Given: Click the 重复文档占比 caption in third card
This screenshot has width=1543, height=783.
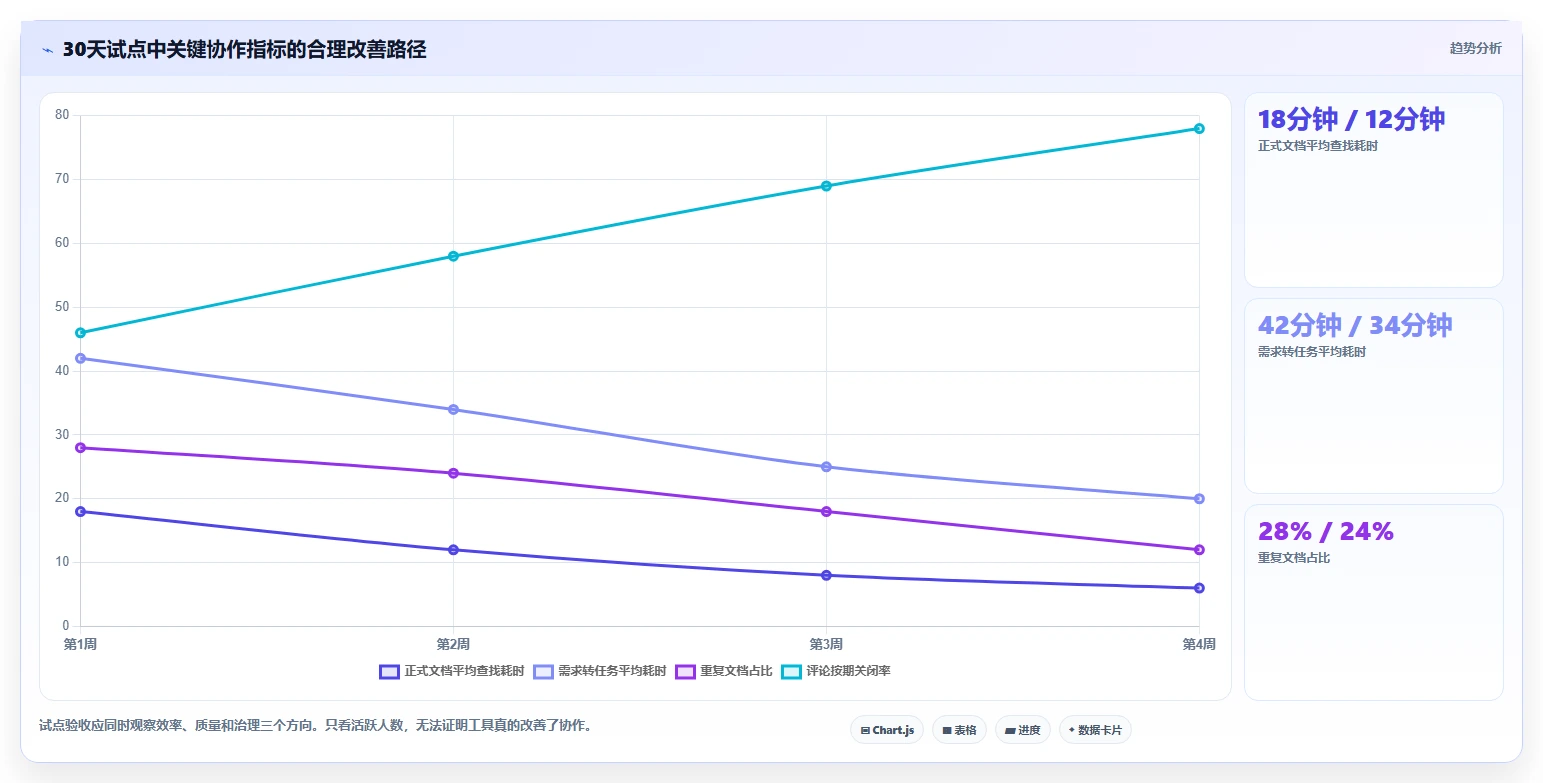Looking at the screenshot, I should tap(1294, 558).
